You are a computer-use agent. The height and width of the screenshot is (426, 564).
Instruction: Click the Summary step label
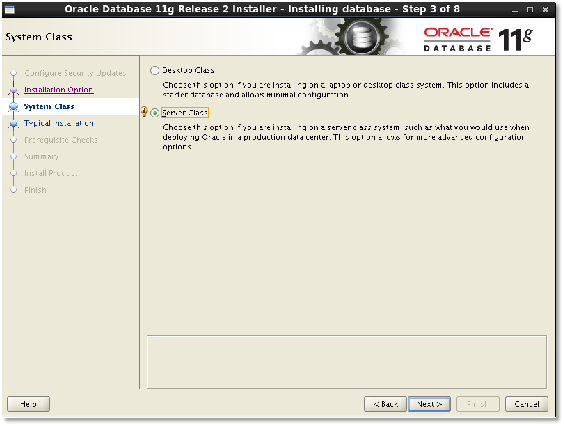[41, 157]
